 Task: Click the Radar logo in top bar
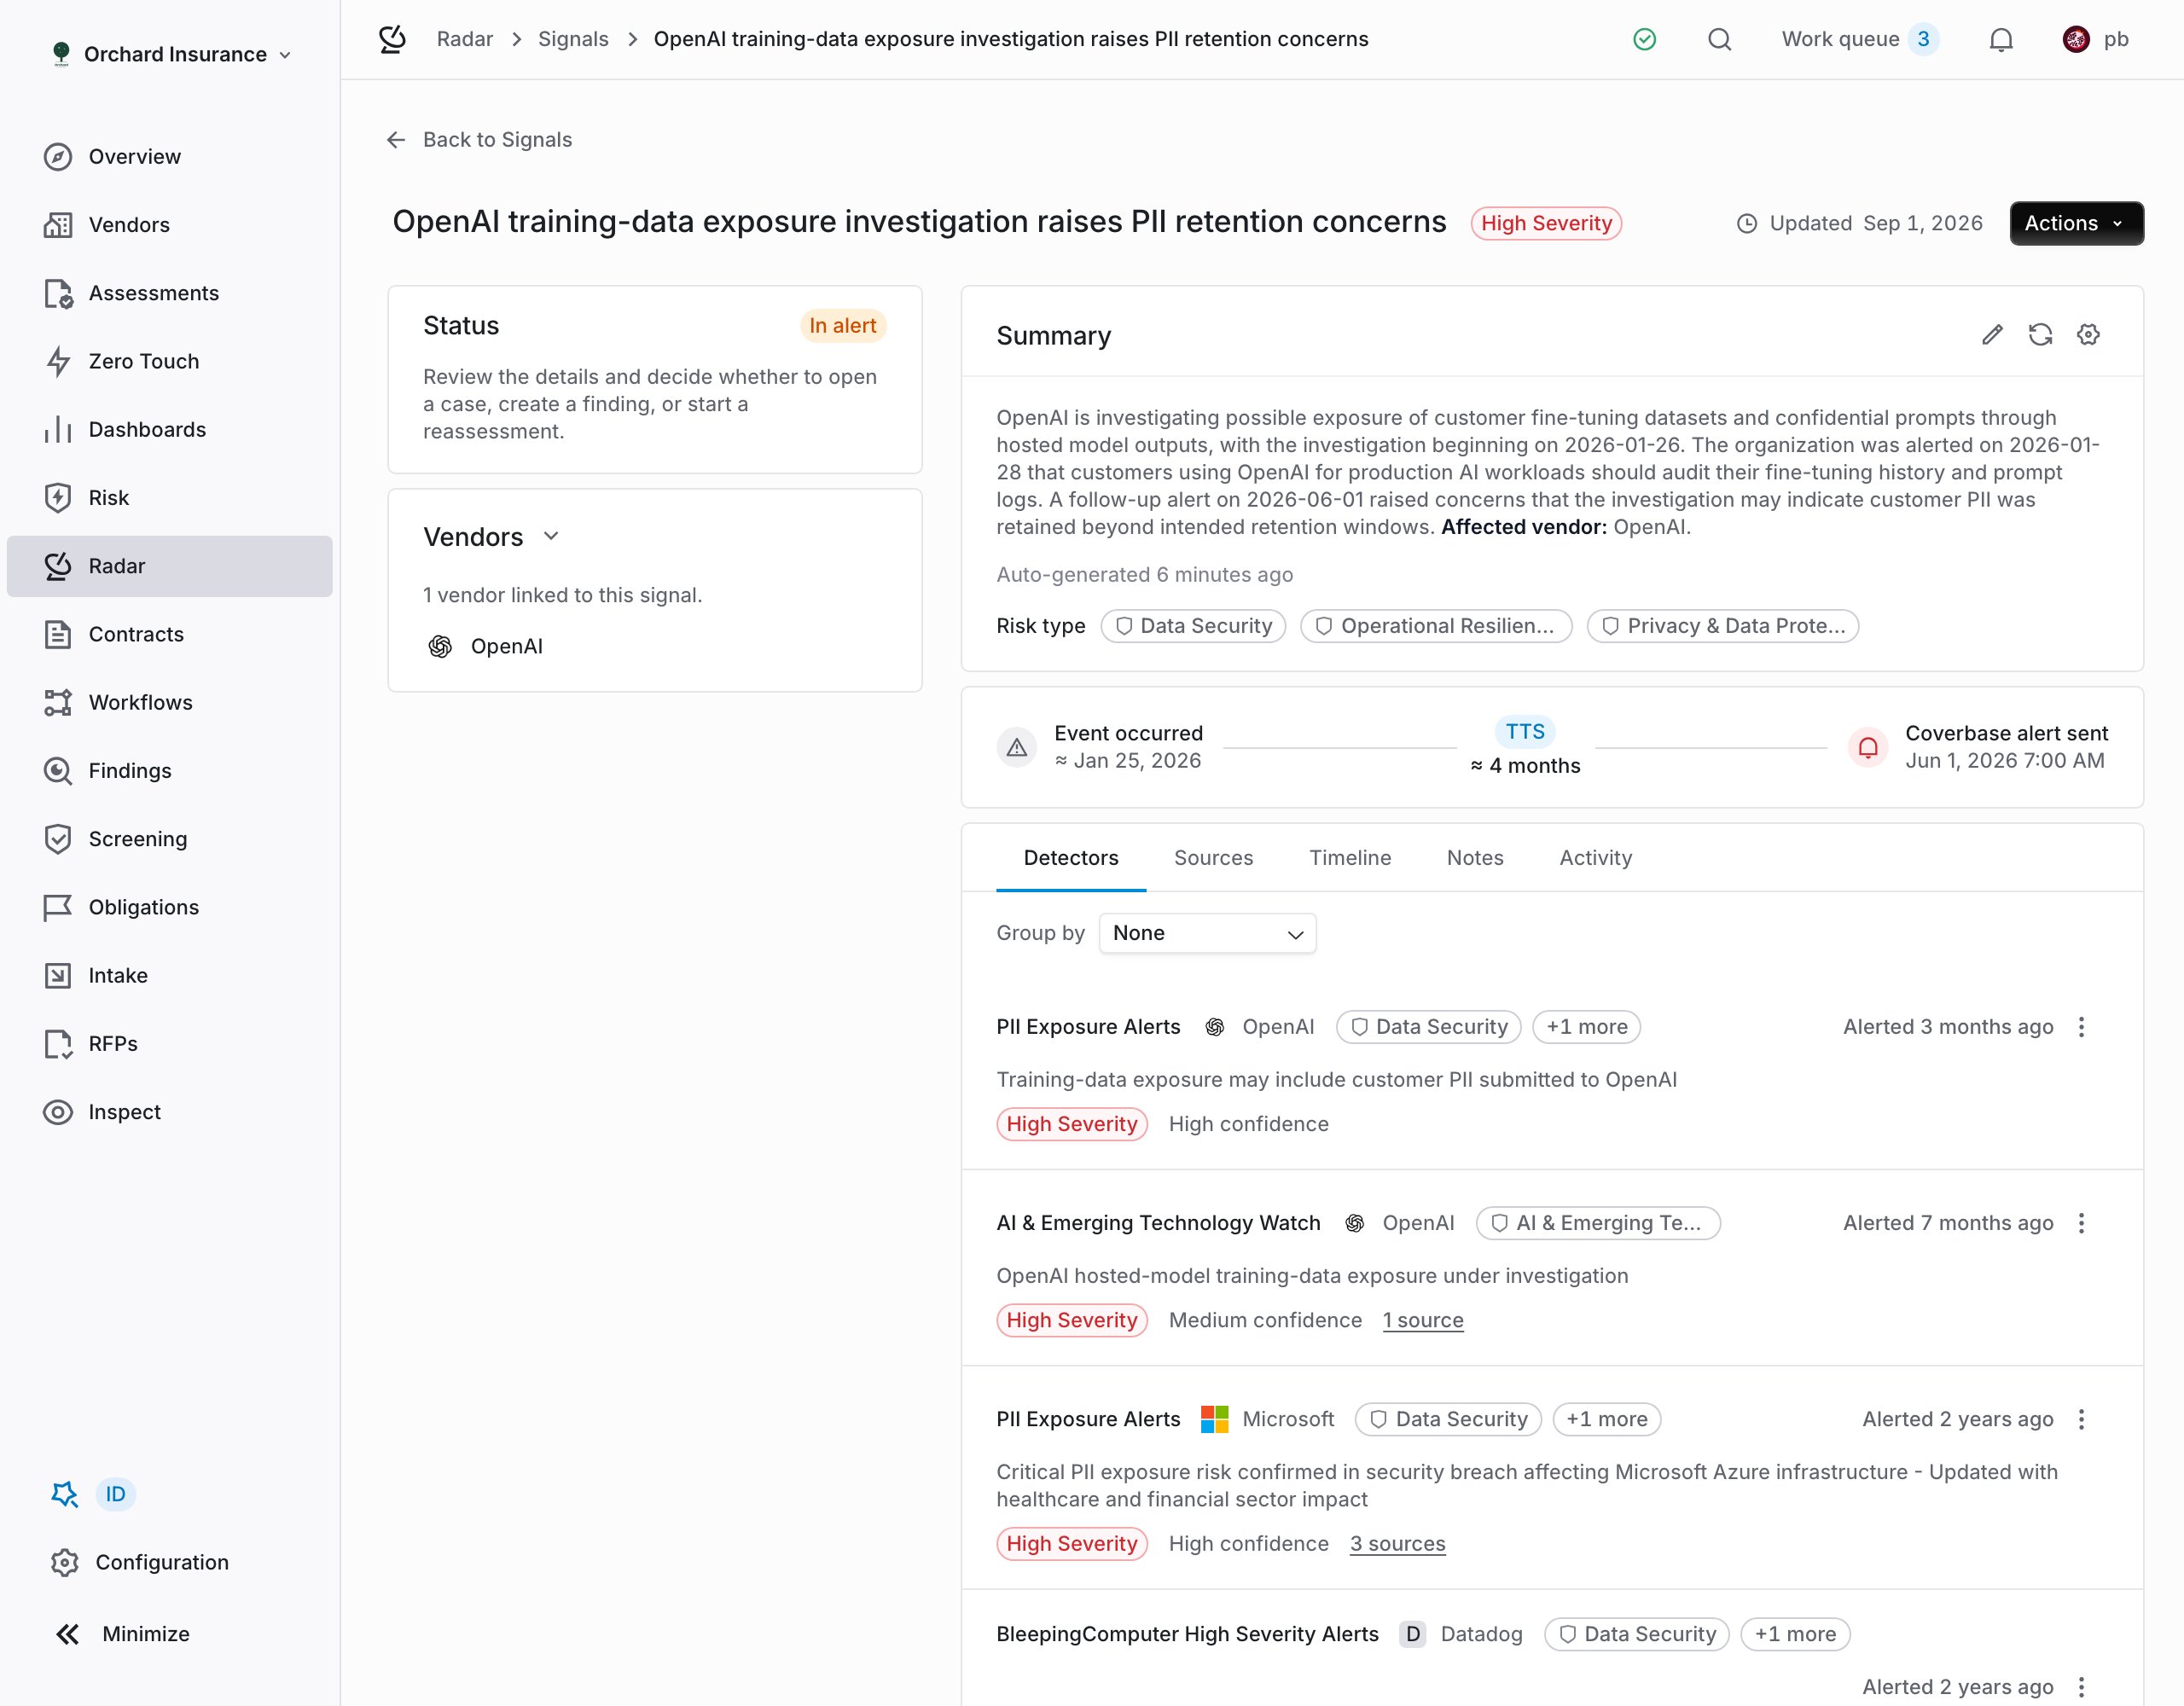pyautogui.click(x=393, y=40)
